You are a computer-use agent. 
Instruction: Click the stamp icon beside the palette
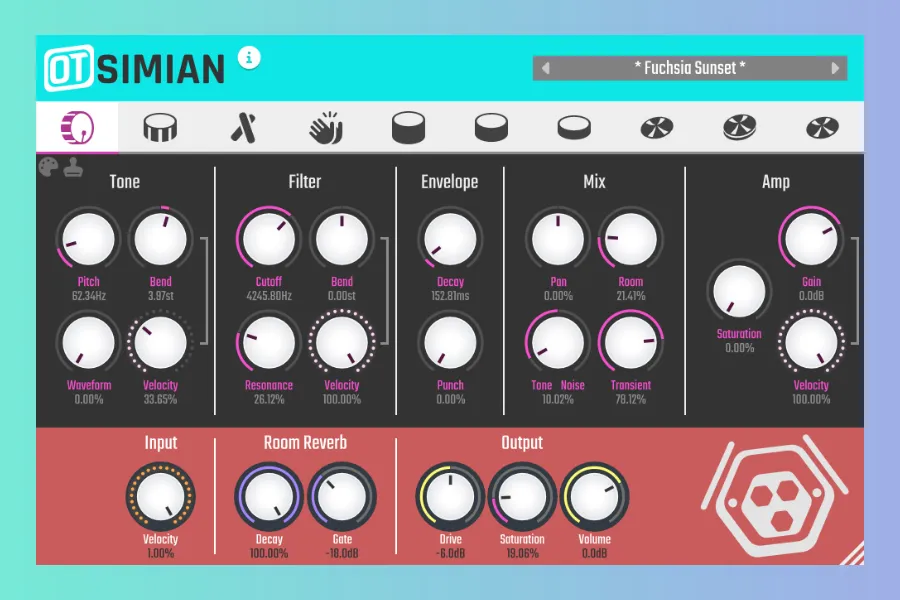[73, 167]
